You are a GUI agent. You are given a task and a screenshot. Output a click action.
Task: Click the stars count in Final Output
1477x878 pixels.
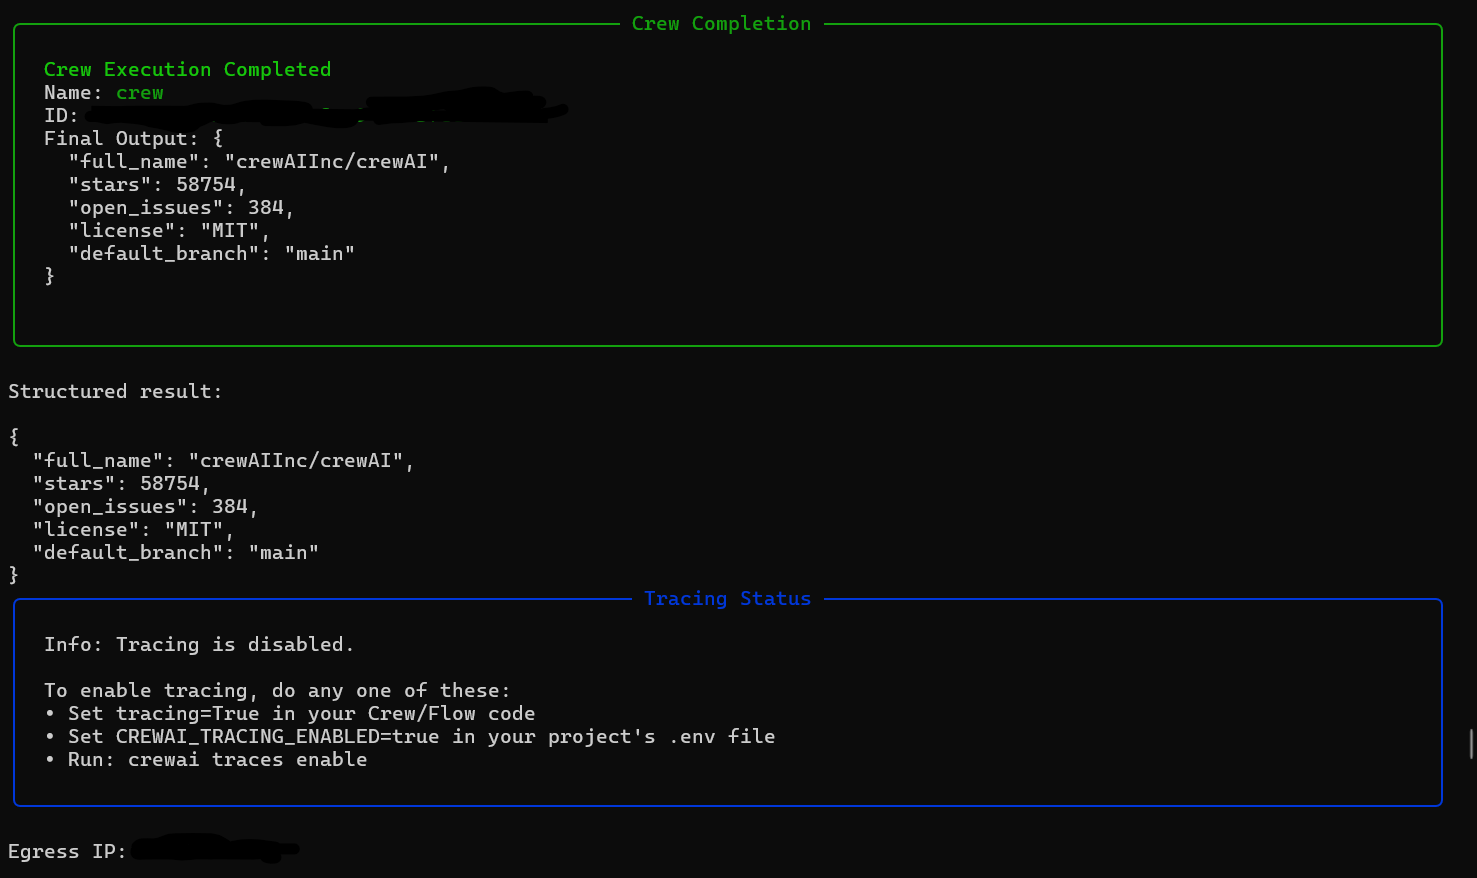click(x=206, y=185)
